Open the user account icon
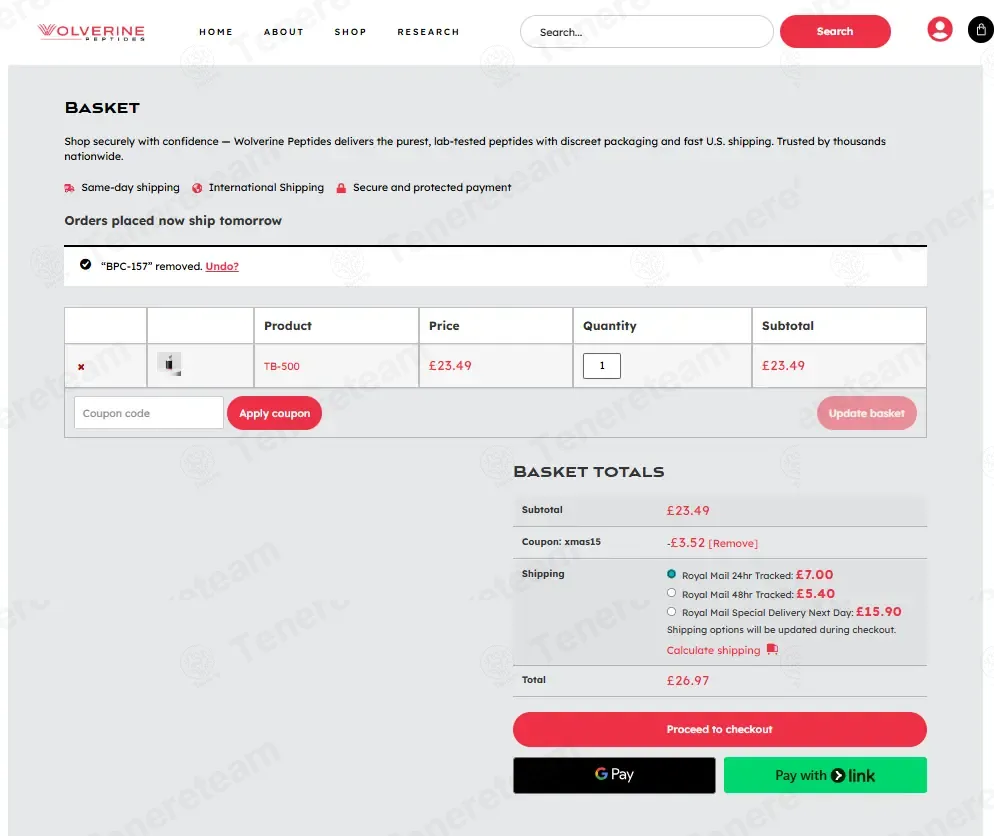994x836 pixels. [939, 30]
